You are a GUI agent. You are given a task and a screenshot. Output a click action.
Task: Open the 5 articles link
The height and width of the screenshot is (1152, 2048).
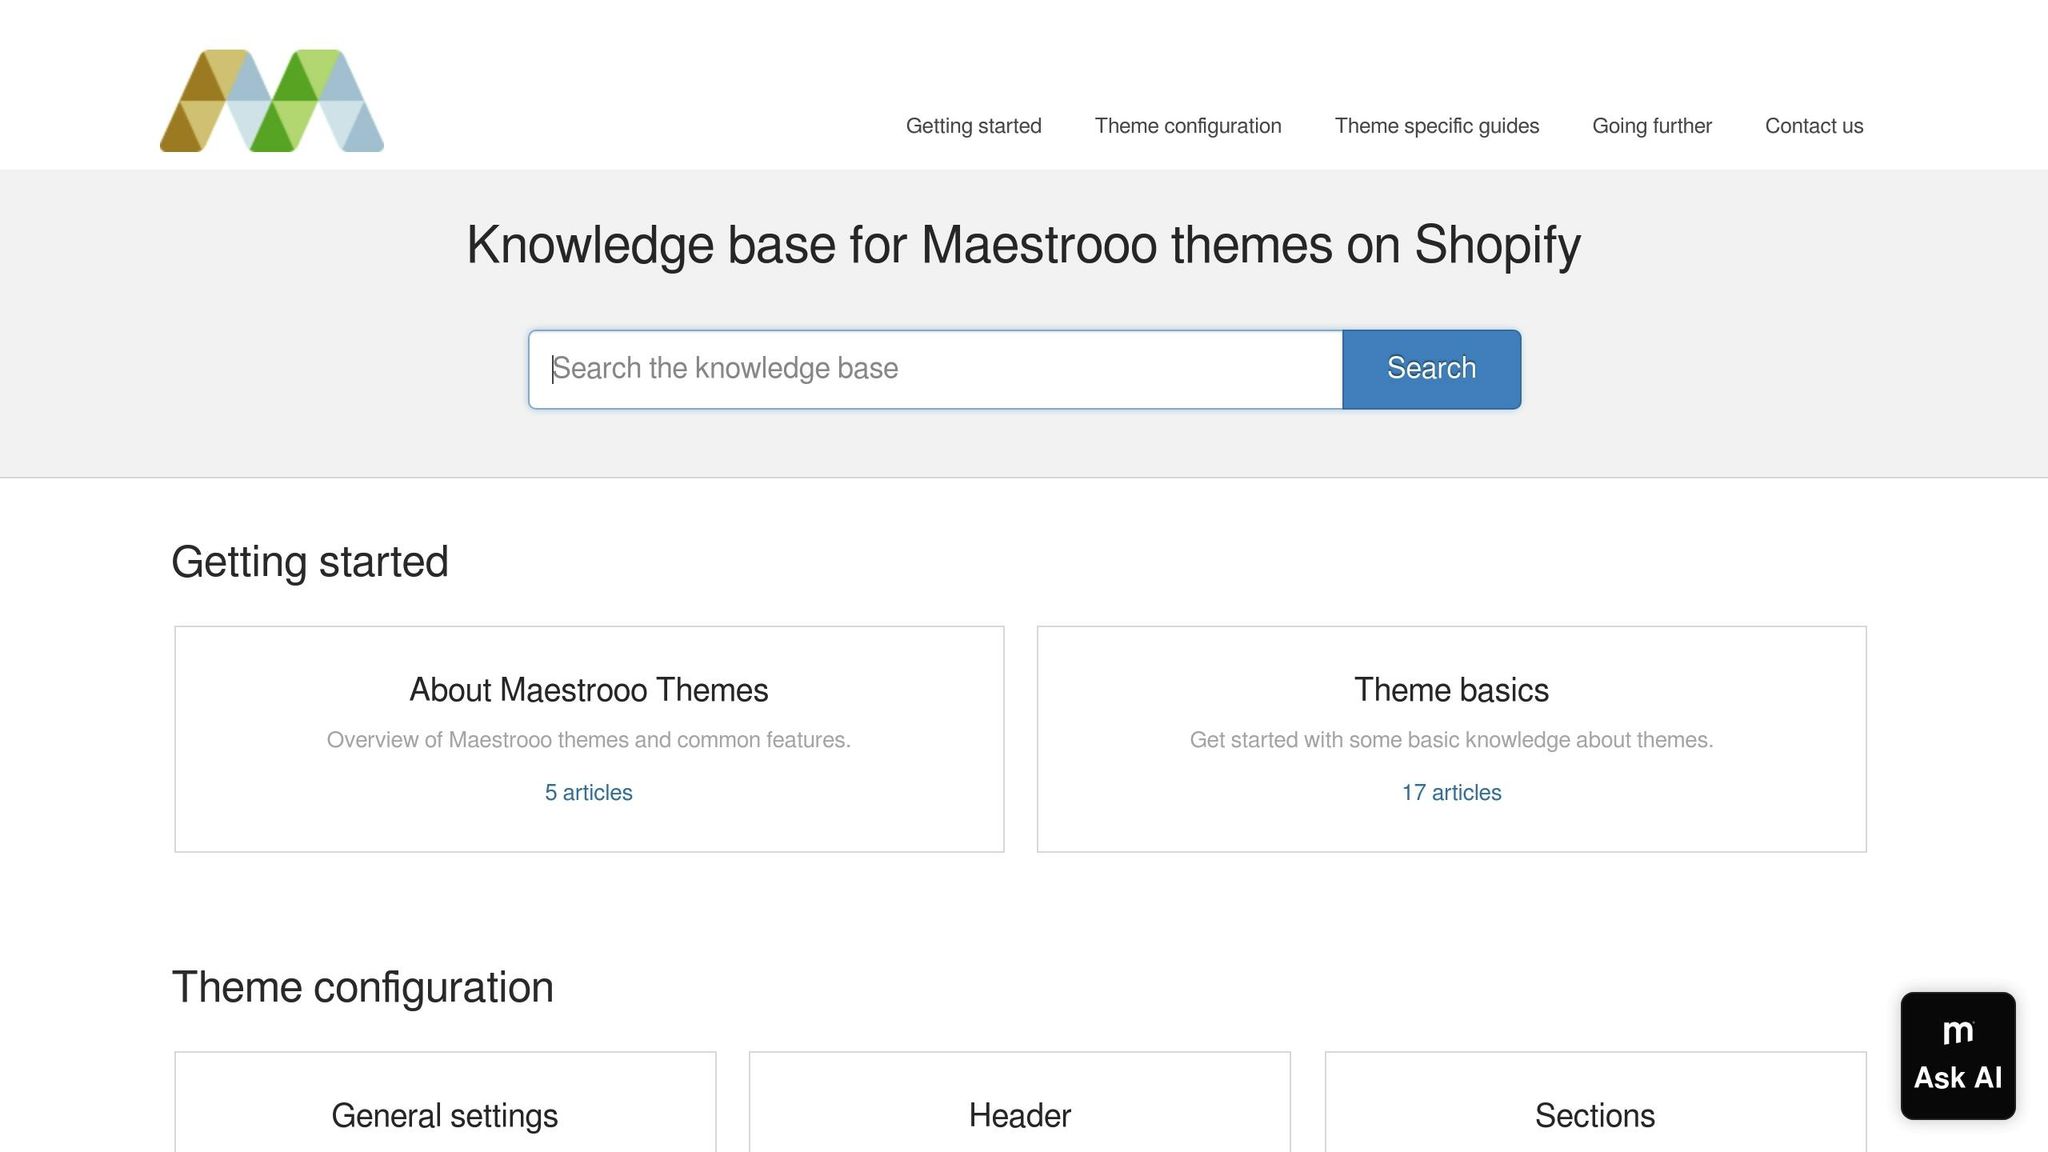point(589,793)
